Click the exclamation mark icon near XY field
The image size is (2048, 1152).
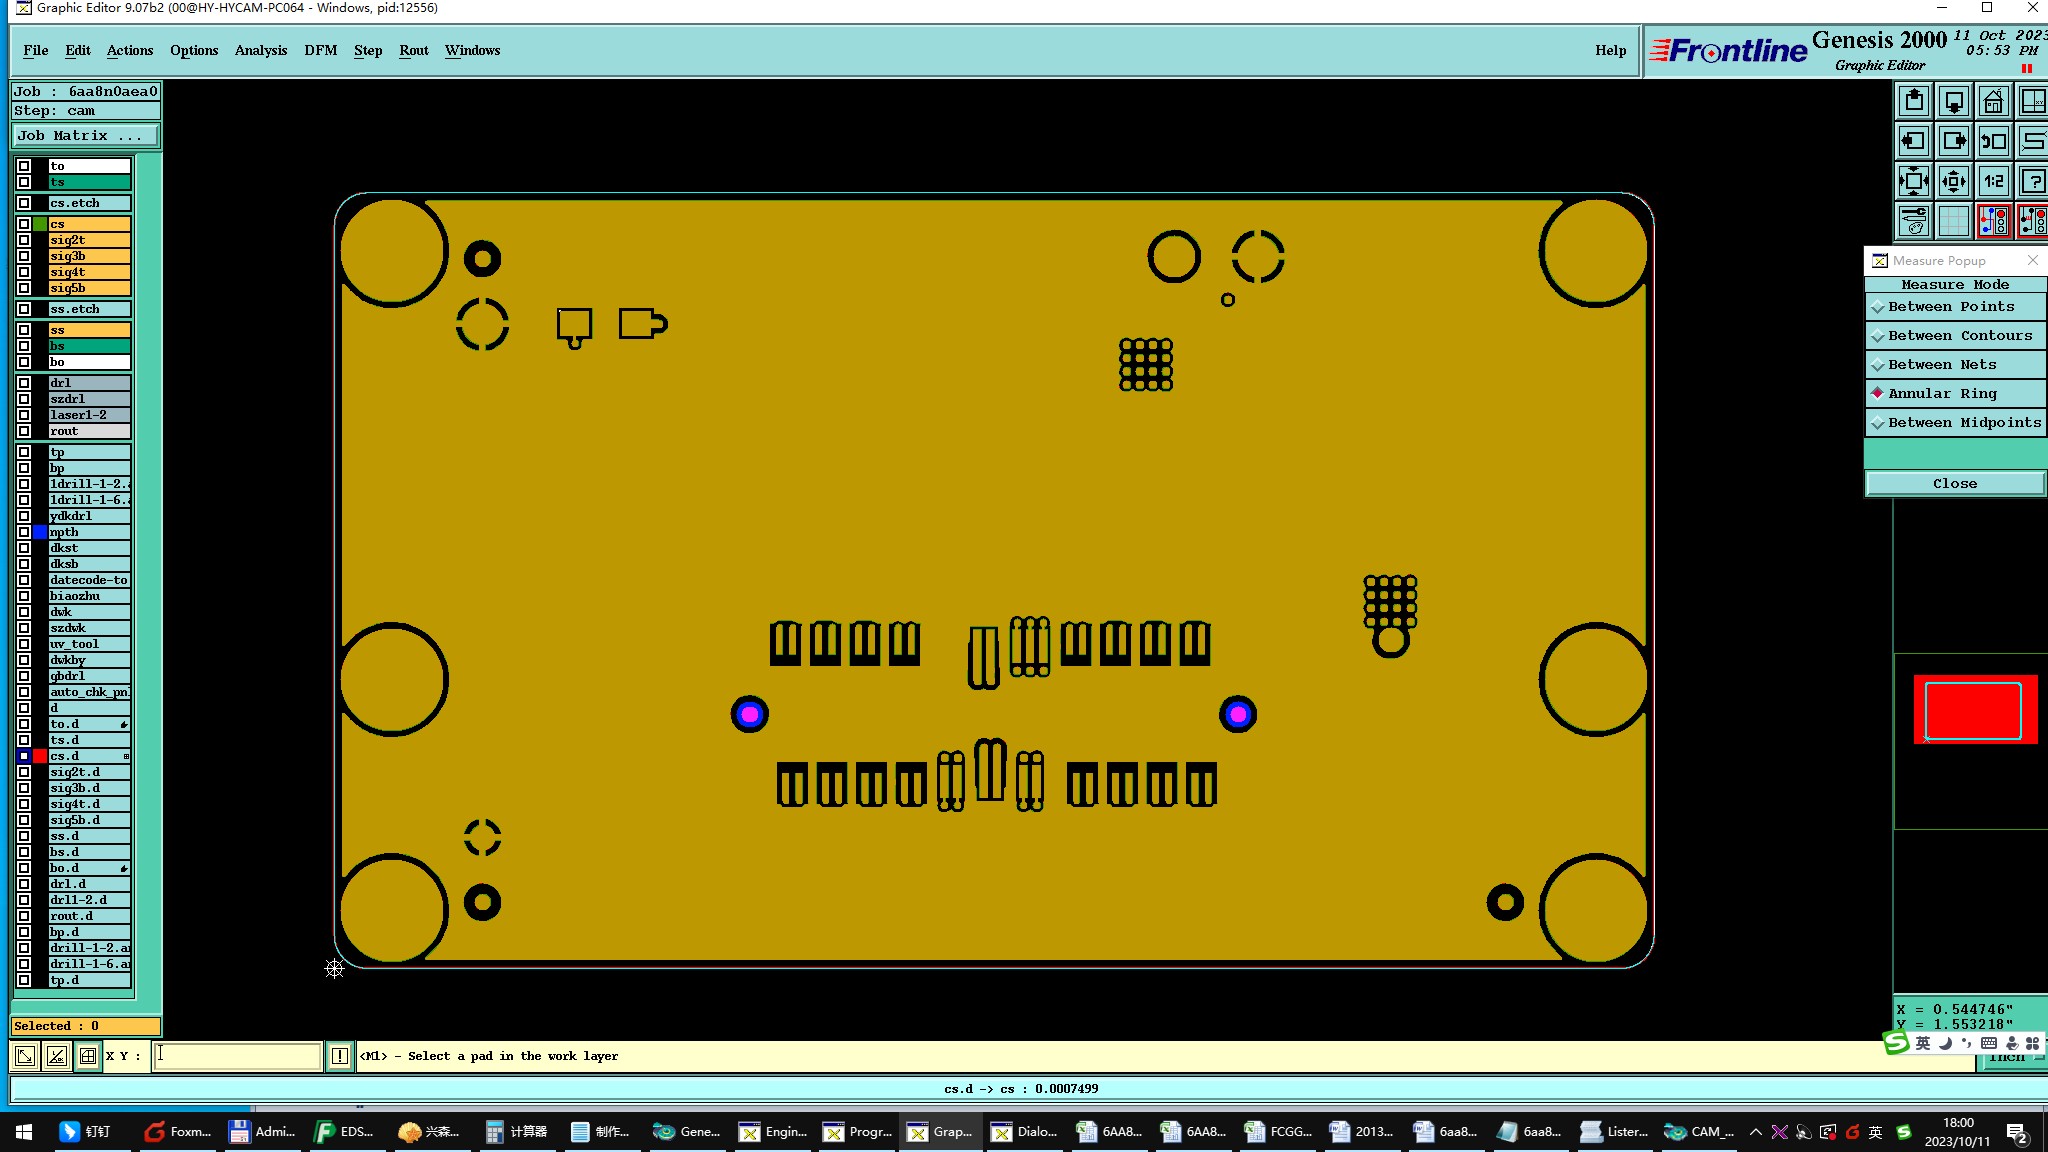[x=340, y=1056]
